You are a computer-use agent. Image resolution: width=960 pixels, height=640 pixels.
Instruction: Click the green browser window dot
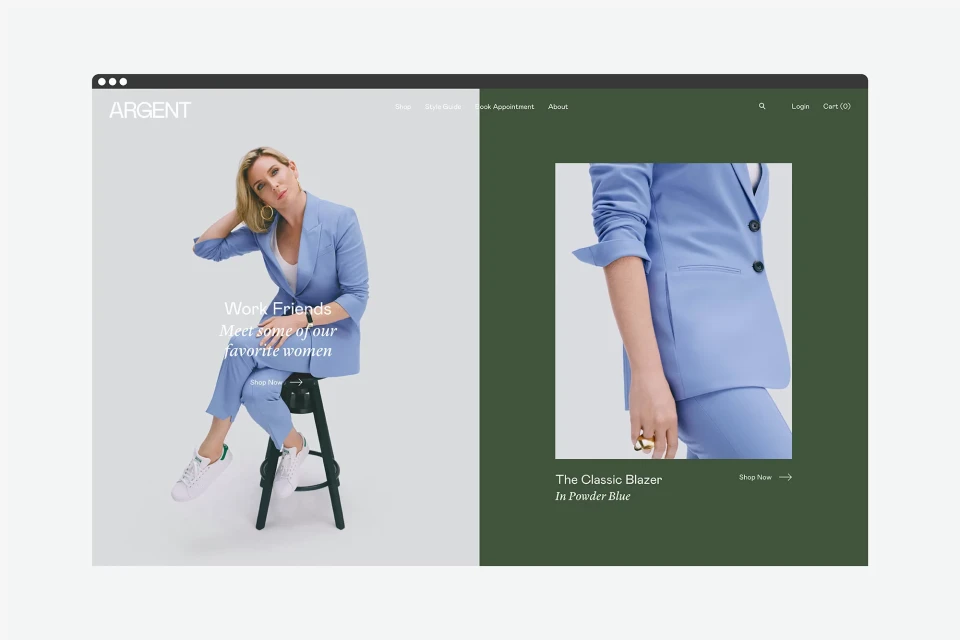pyautogui.click(x=123, y=81)
